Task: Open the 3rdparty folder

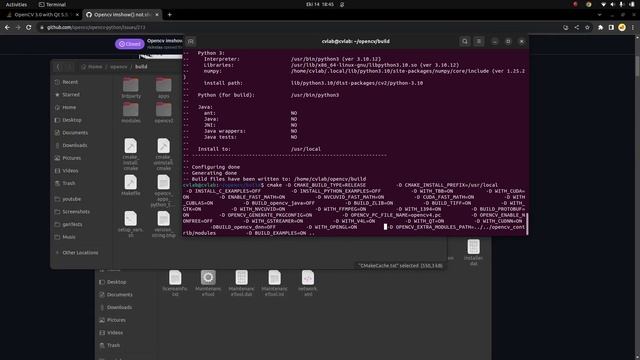Action: [131, 88]
